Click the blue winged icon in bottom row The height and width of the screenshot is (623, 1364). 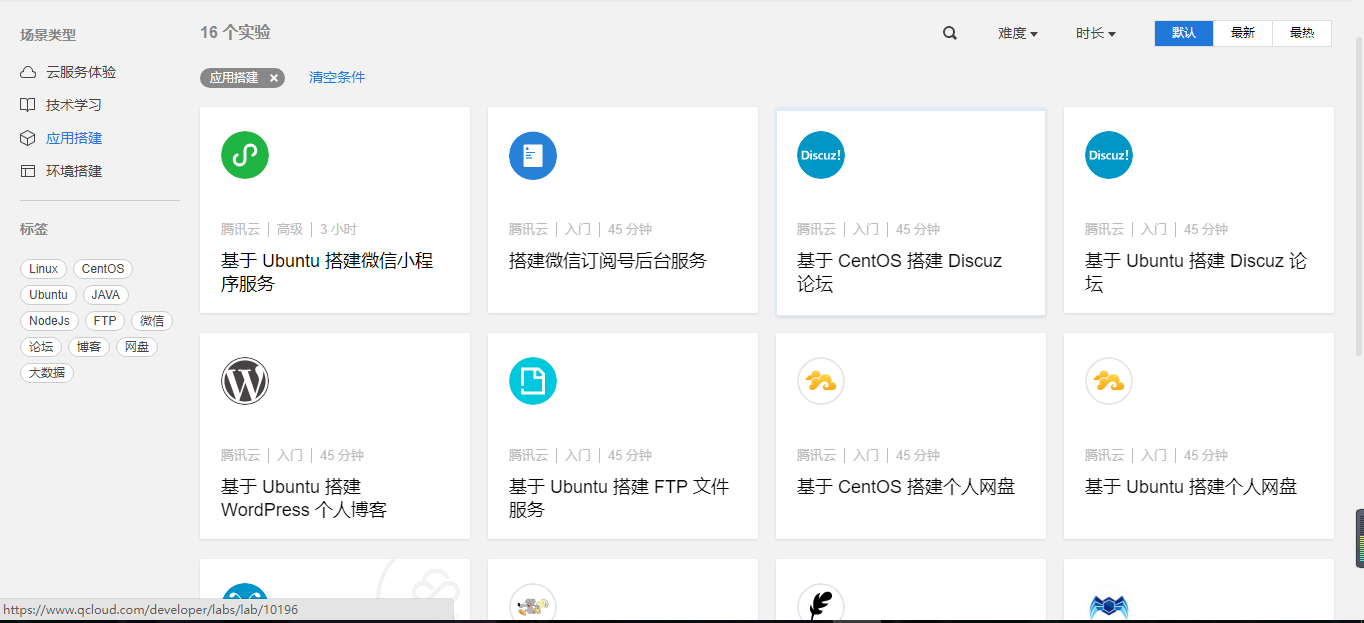[x=1109, y=605]
